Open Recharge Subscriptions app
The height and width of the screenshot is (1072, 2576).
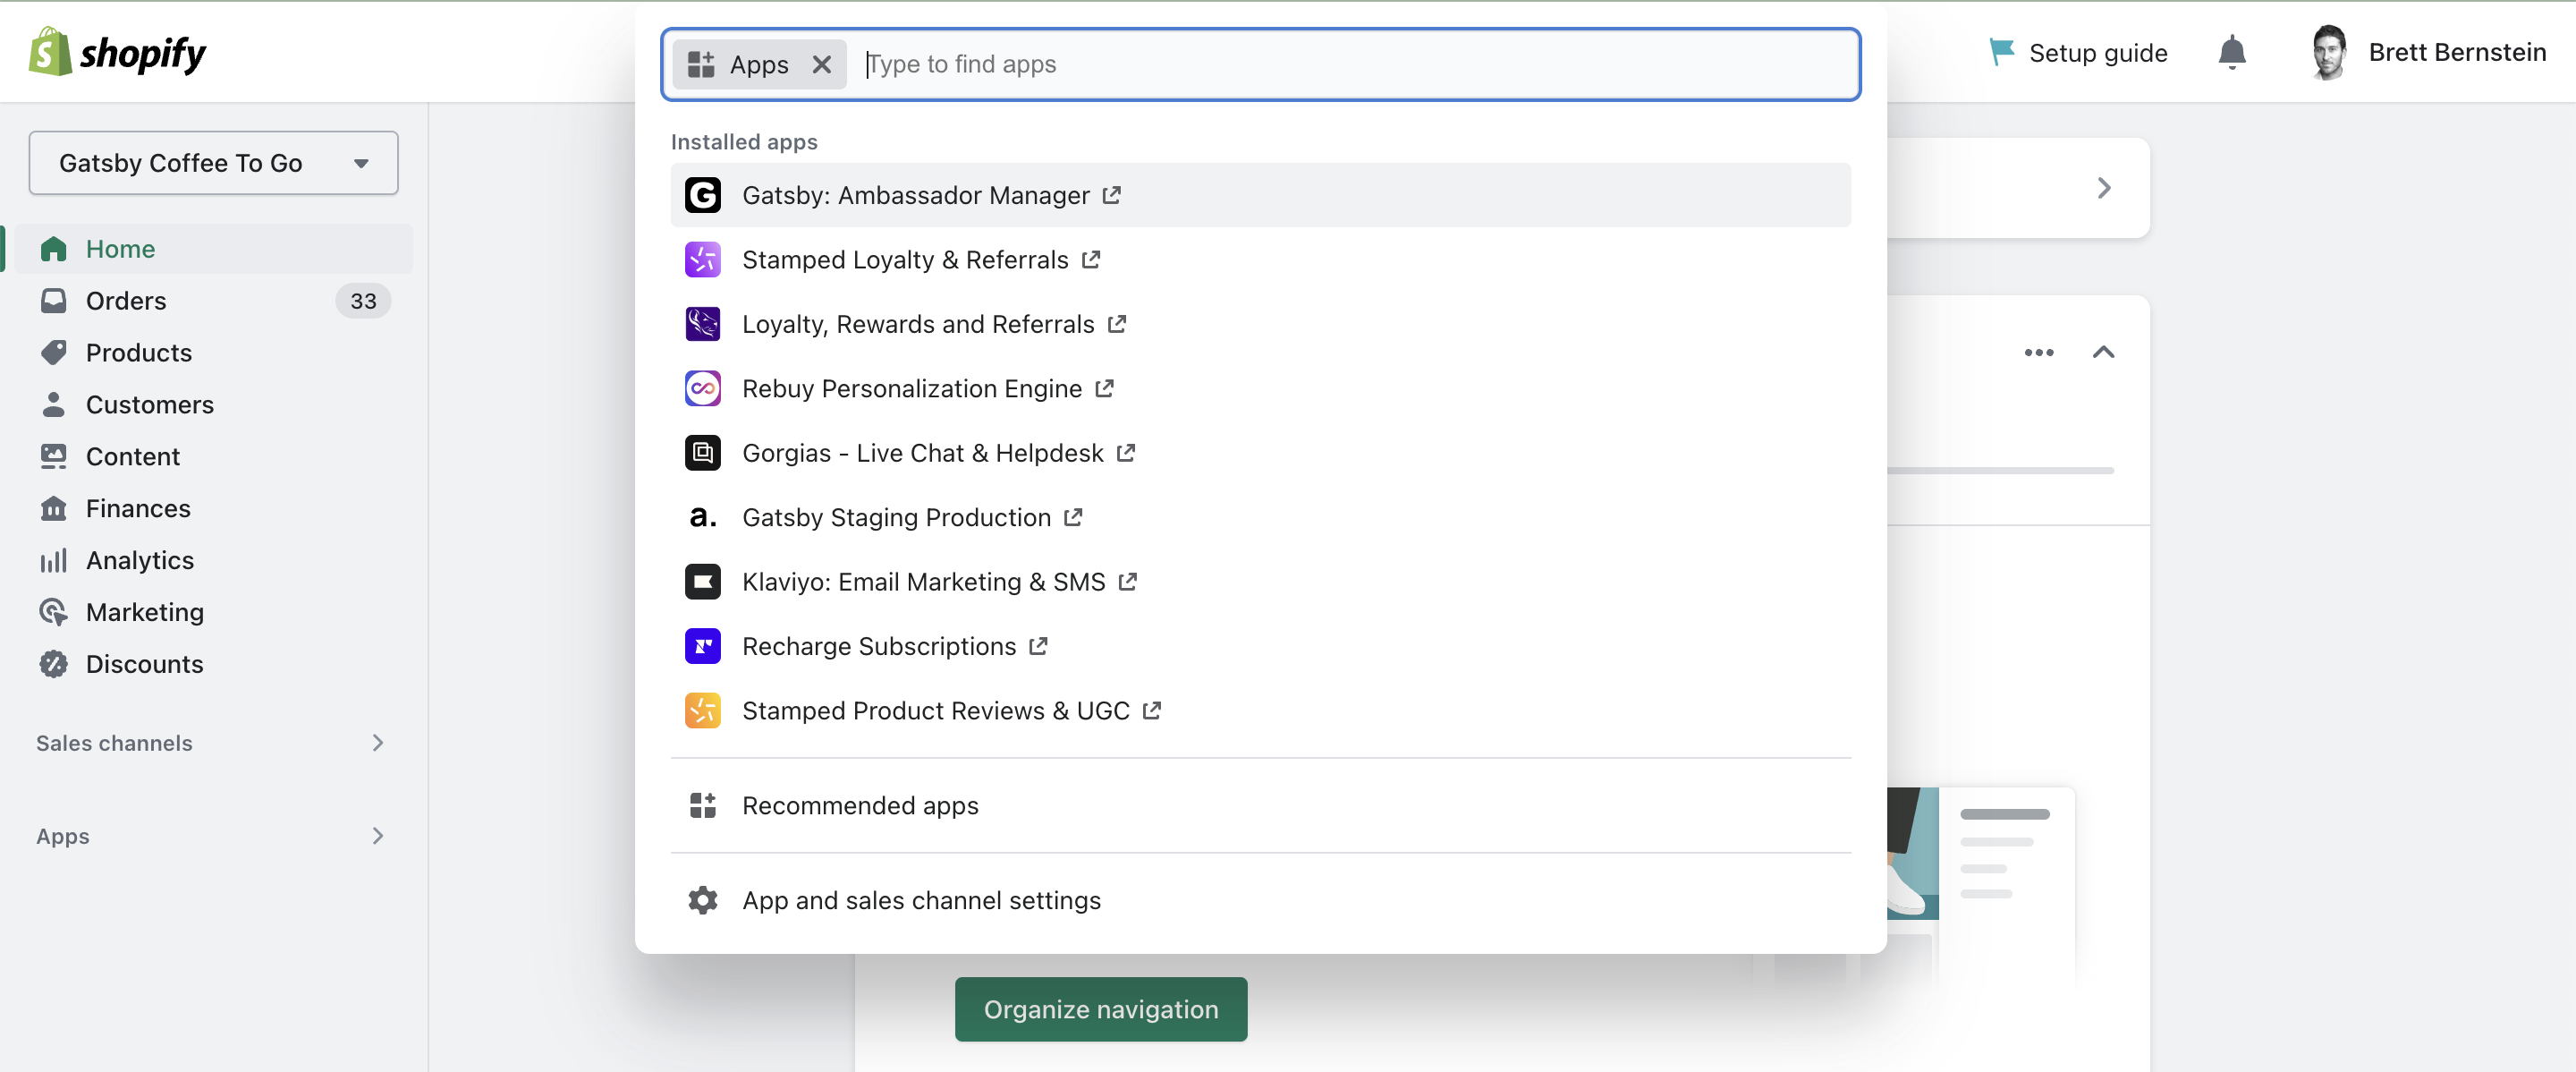pos(1260,646)
